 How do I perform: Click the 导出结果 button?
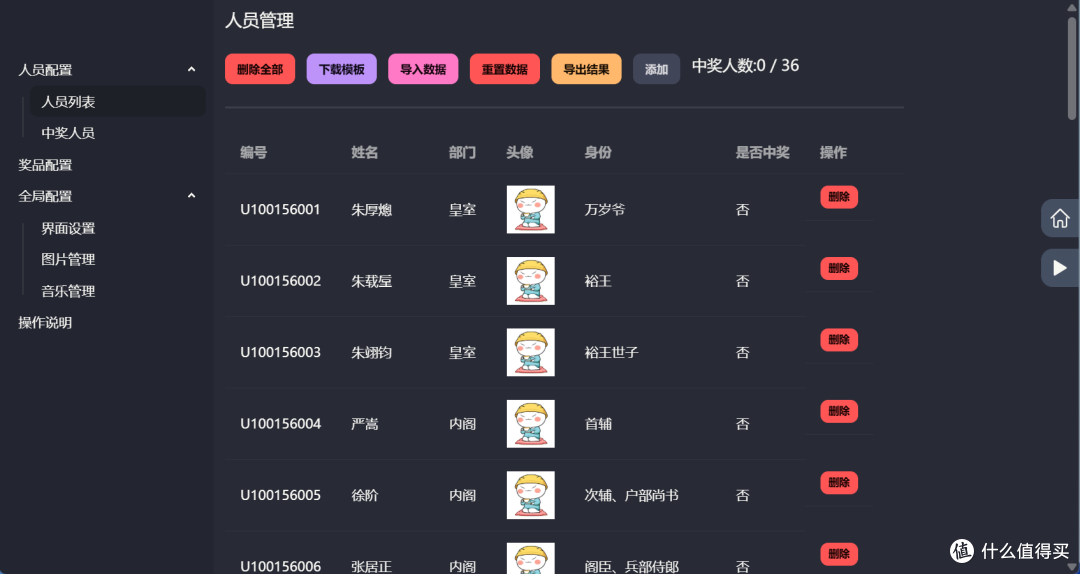(586, 69)
